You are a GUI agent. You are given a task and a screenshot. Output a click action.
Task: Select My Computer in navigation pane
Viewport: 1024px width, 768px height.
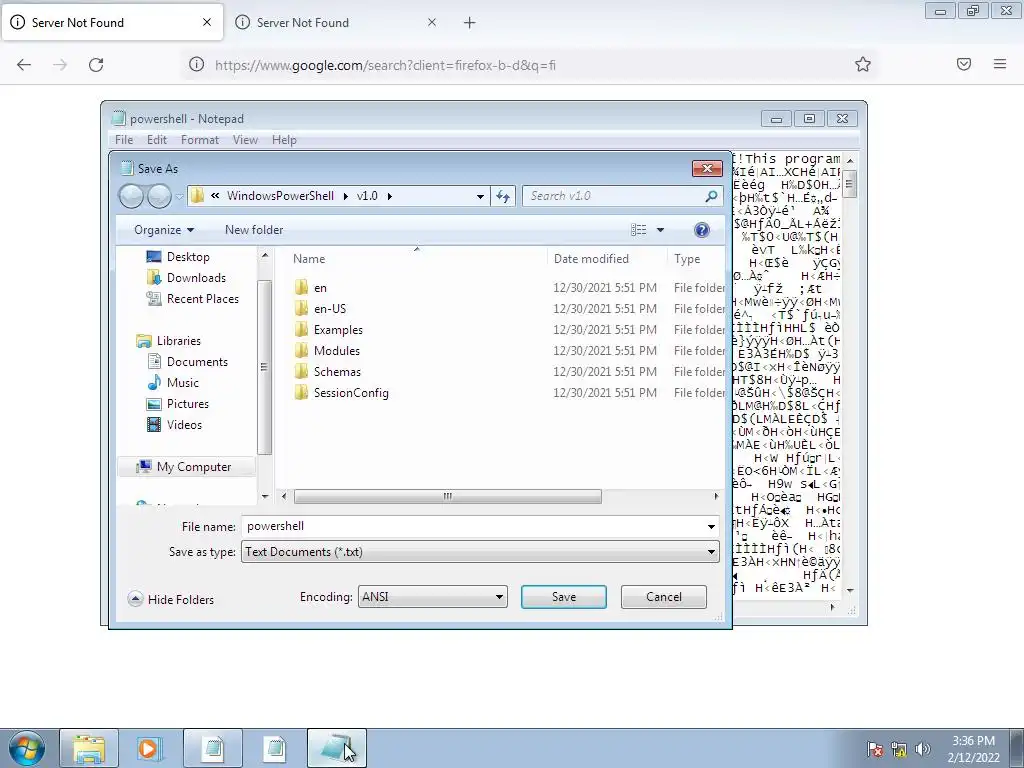[193, 467]
